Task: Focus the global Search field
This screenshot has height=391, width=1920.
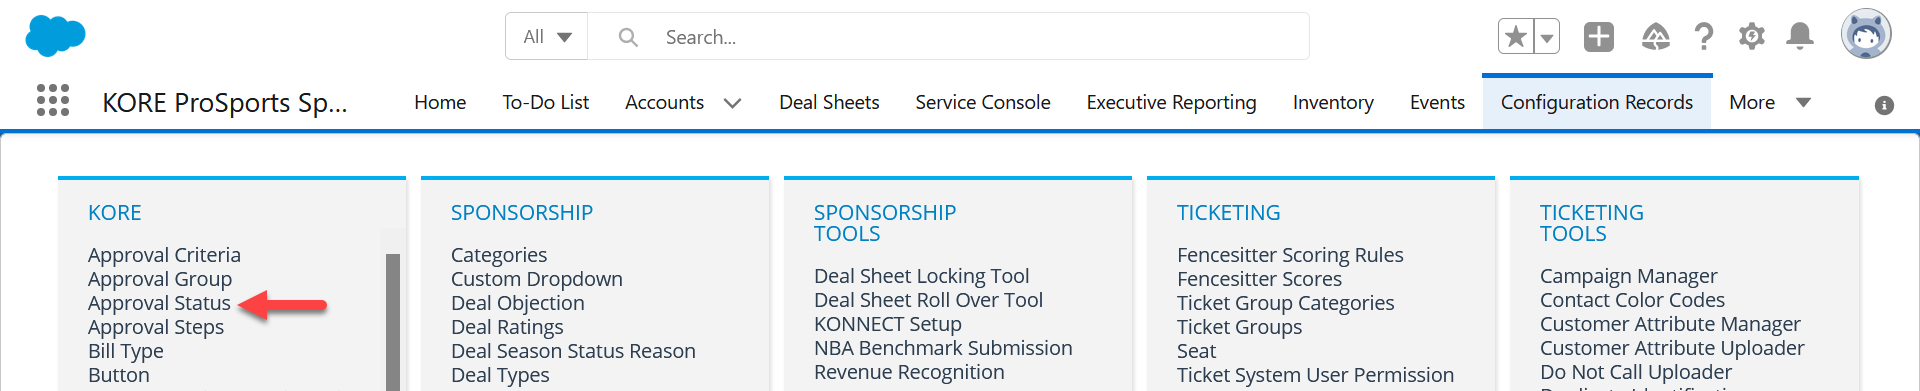Action: 948,37
